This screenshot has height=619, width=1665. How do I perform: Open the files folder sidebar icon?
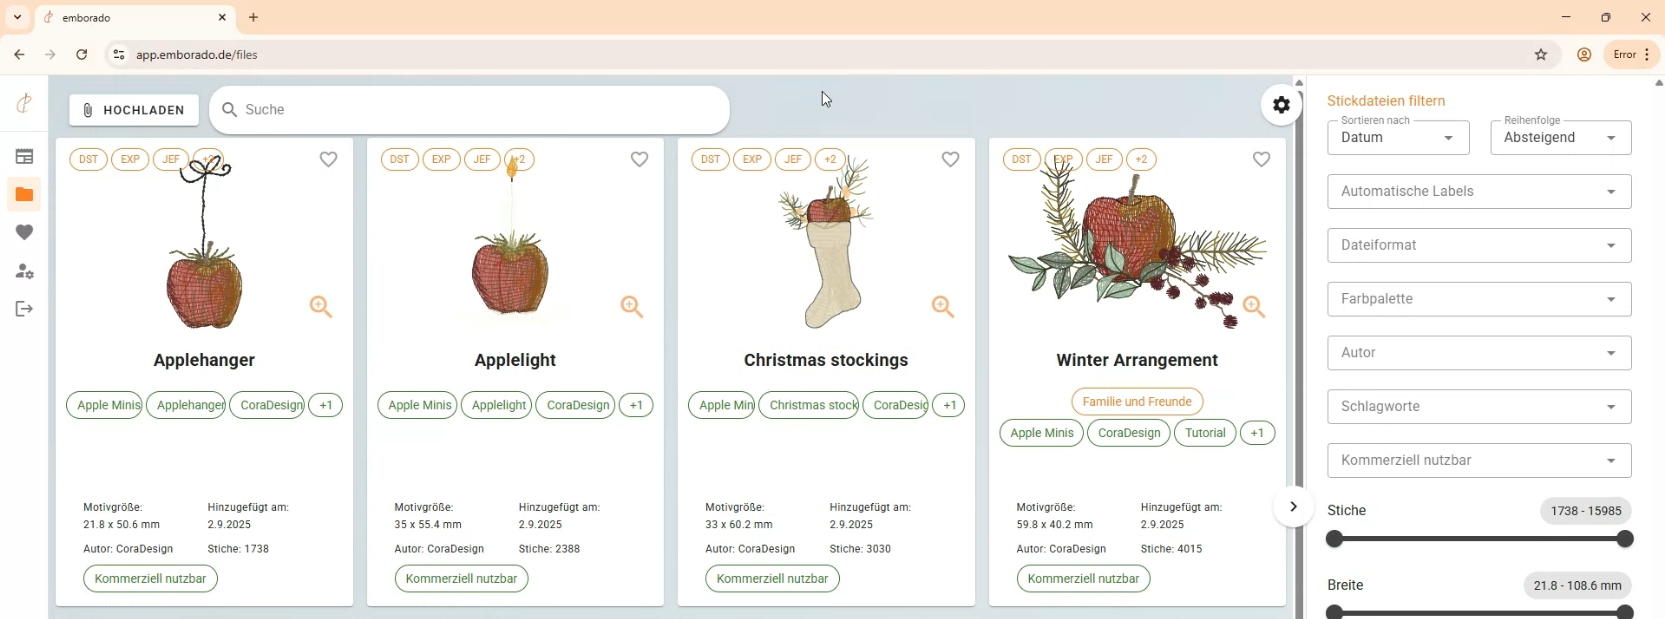click(x=24, y=194)
